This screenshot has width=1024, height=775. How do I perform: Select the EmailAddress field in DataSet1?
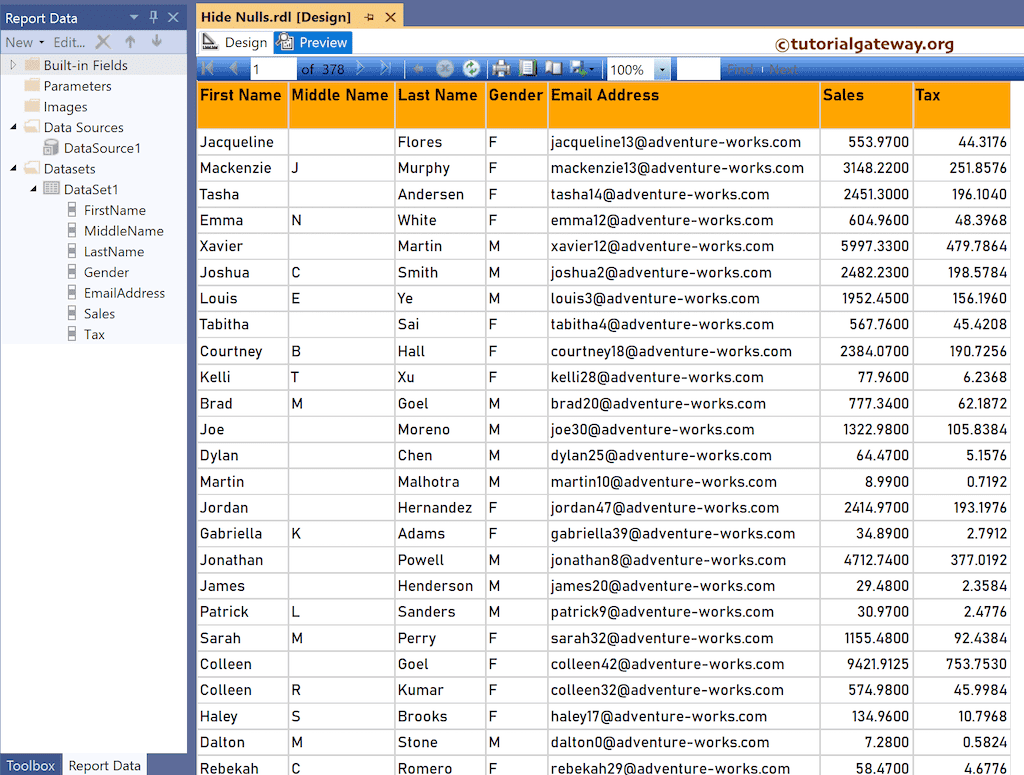click(x=124, y=293)
